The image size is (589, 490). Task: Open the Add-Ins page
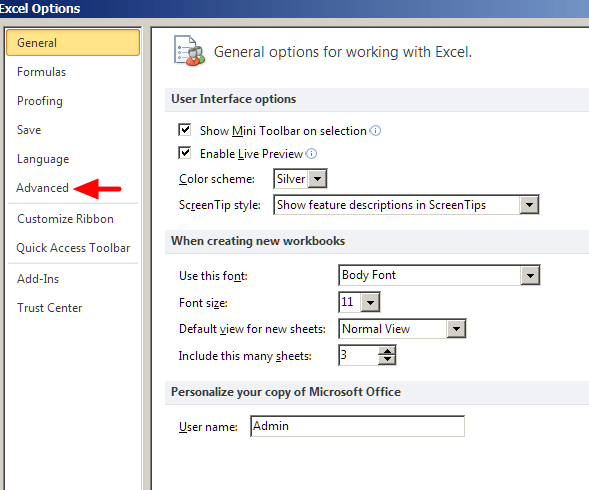point(38,279)
